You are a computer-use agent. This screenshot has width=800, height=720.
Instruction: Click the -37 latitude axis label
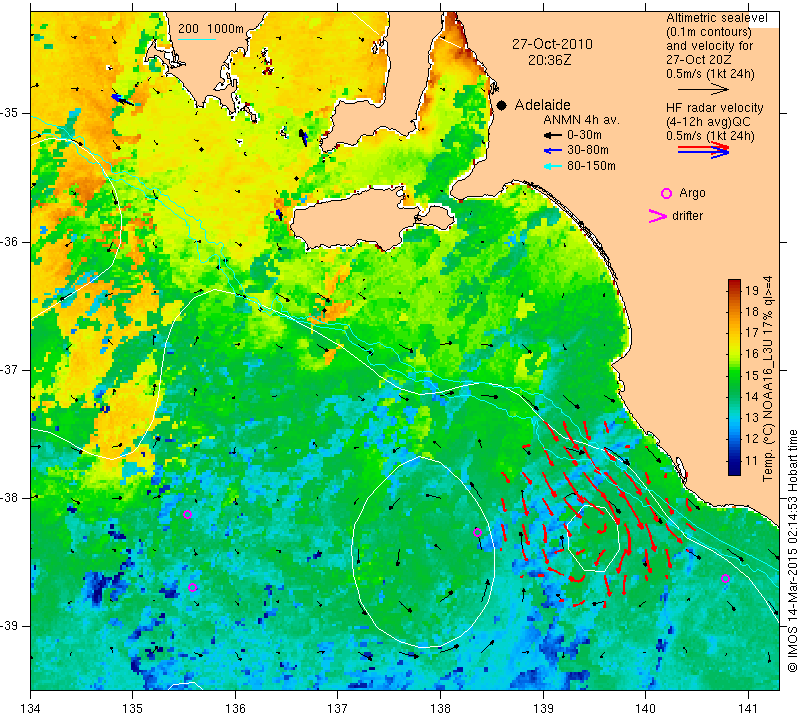(10, 369)
